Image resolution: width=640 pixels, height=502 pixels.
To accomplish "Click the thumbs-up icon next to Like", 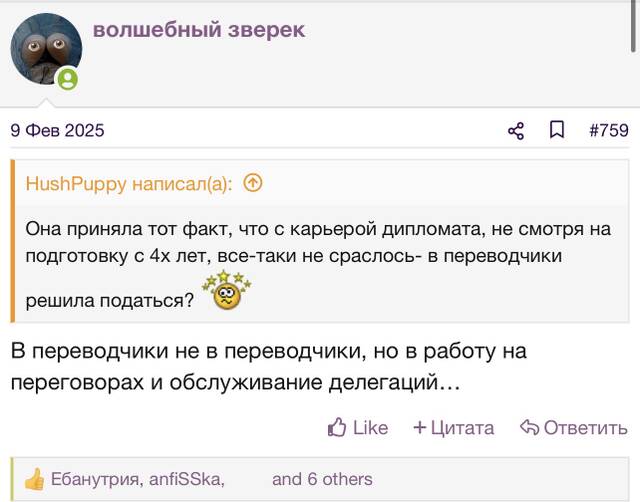I will [x=337, y=427].
